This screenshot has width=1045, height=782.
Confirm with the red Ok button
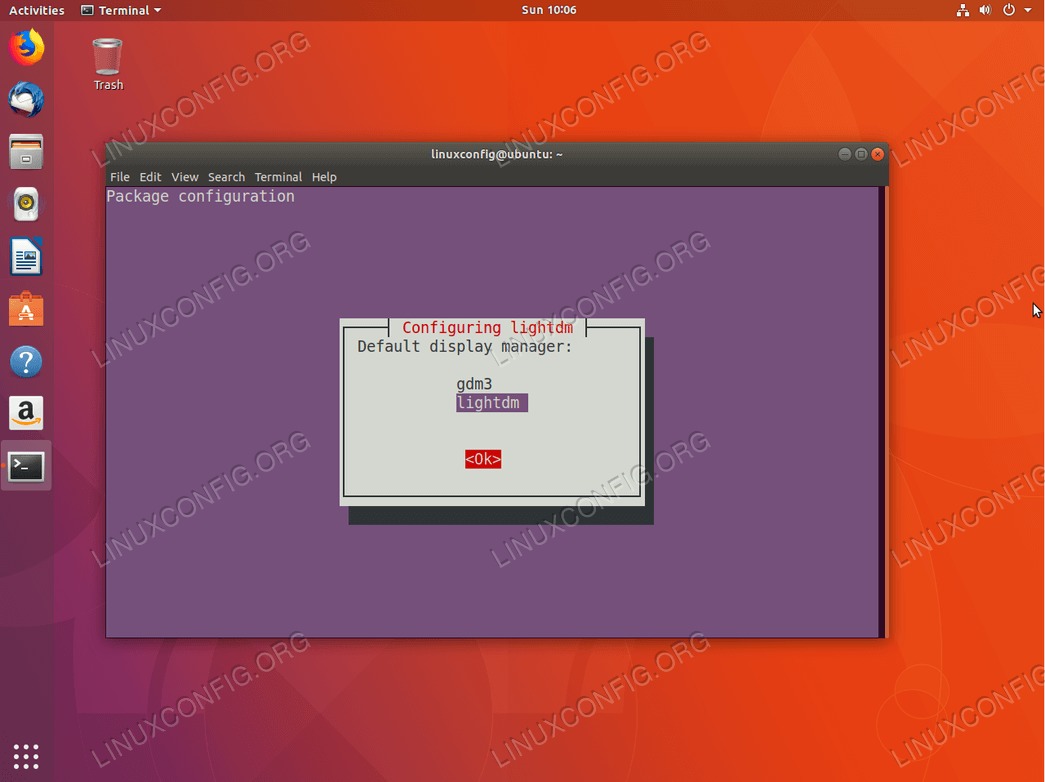click(483, 459)
